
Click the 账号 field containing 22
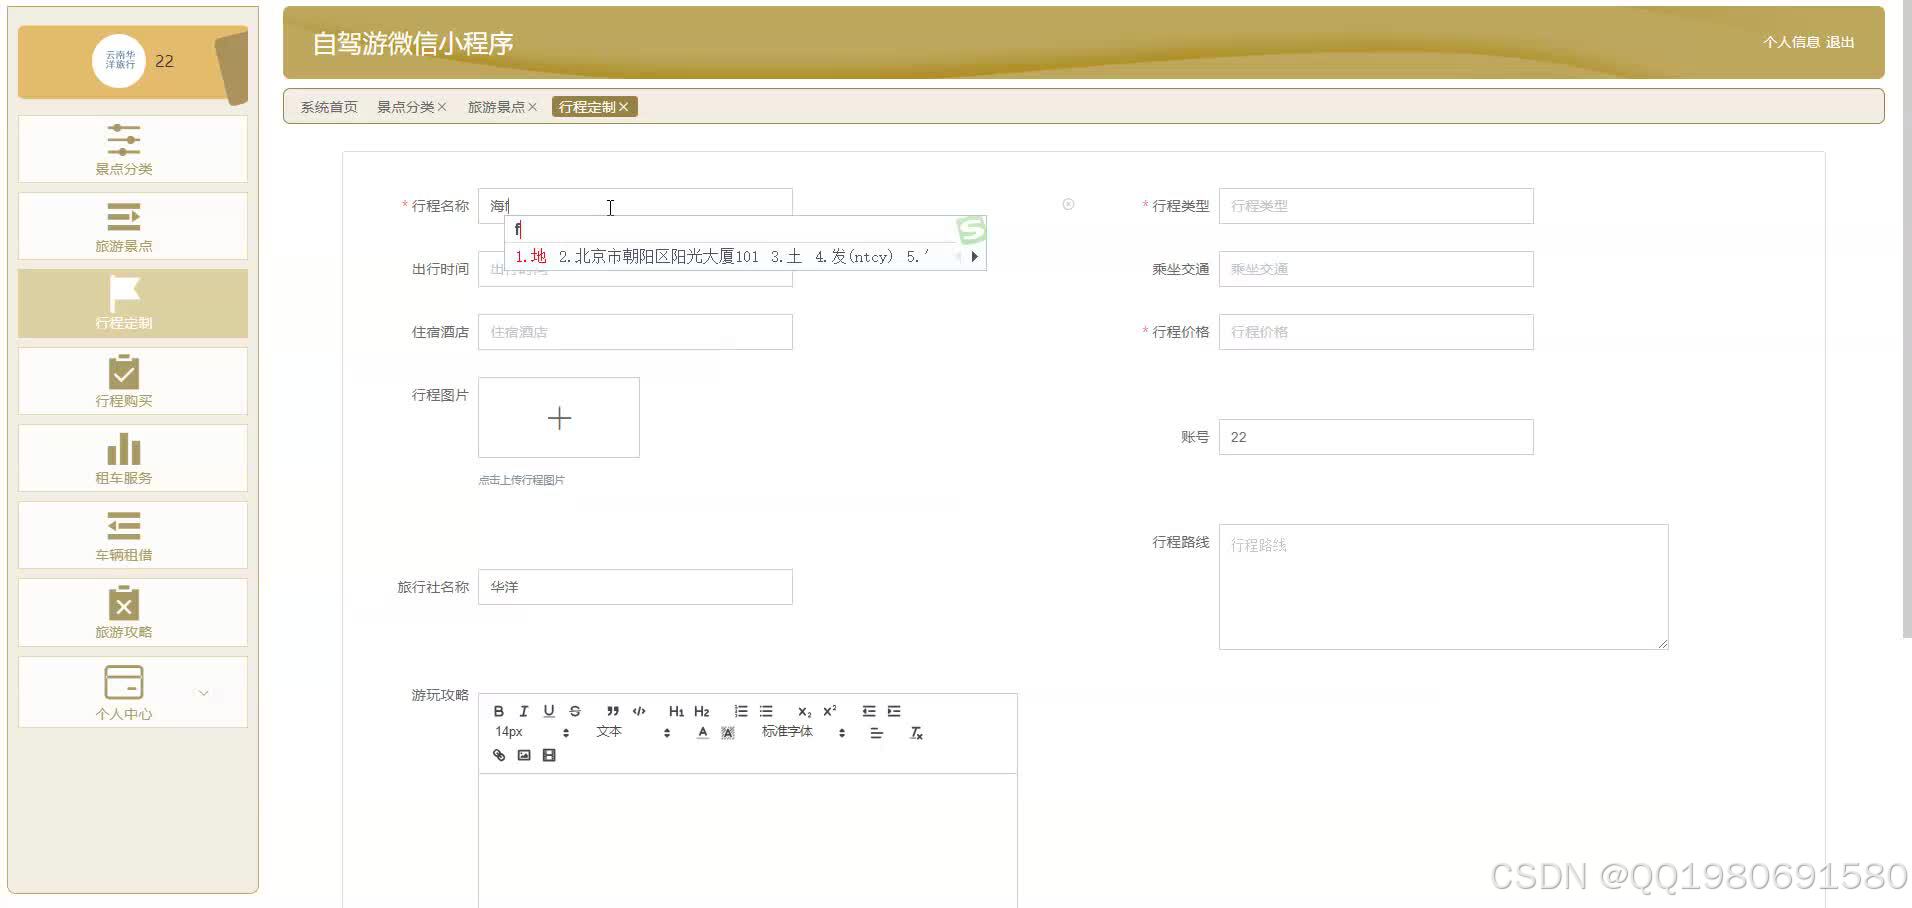[1376, 437]
